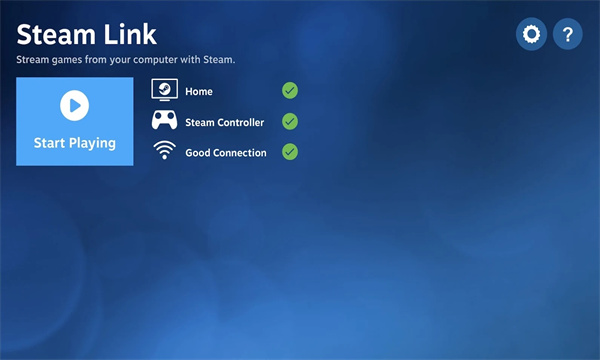Click the Steam Link heading
The height and width of the screenshot is (360, 600).
86,34
